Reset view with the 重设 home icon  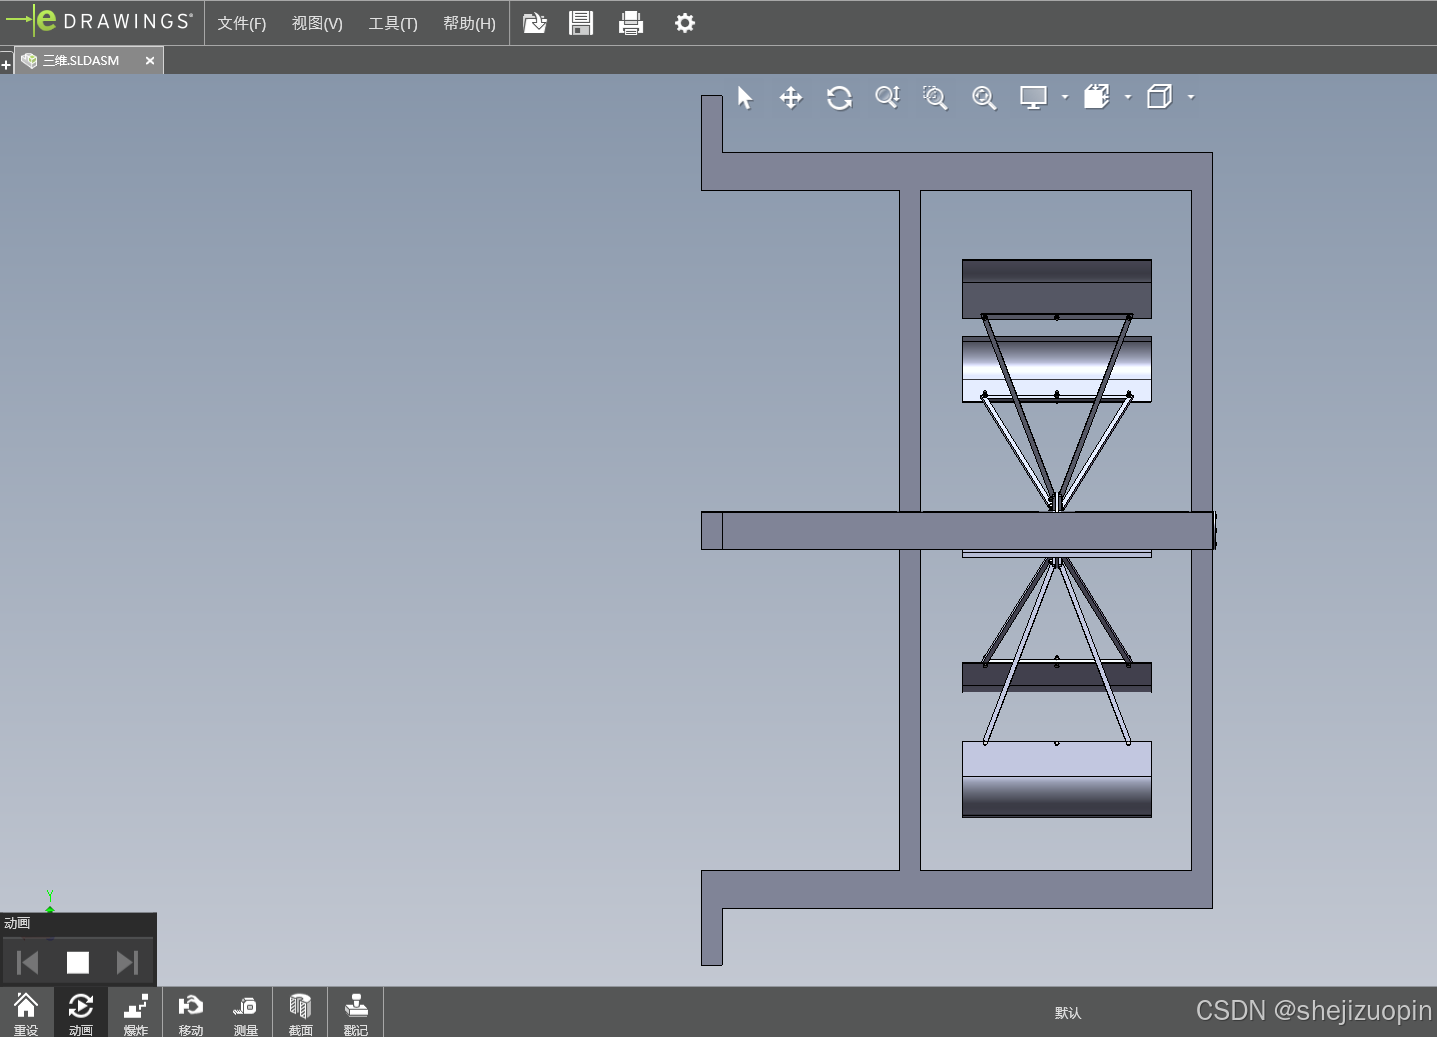point(26,1013)
